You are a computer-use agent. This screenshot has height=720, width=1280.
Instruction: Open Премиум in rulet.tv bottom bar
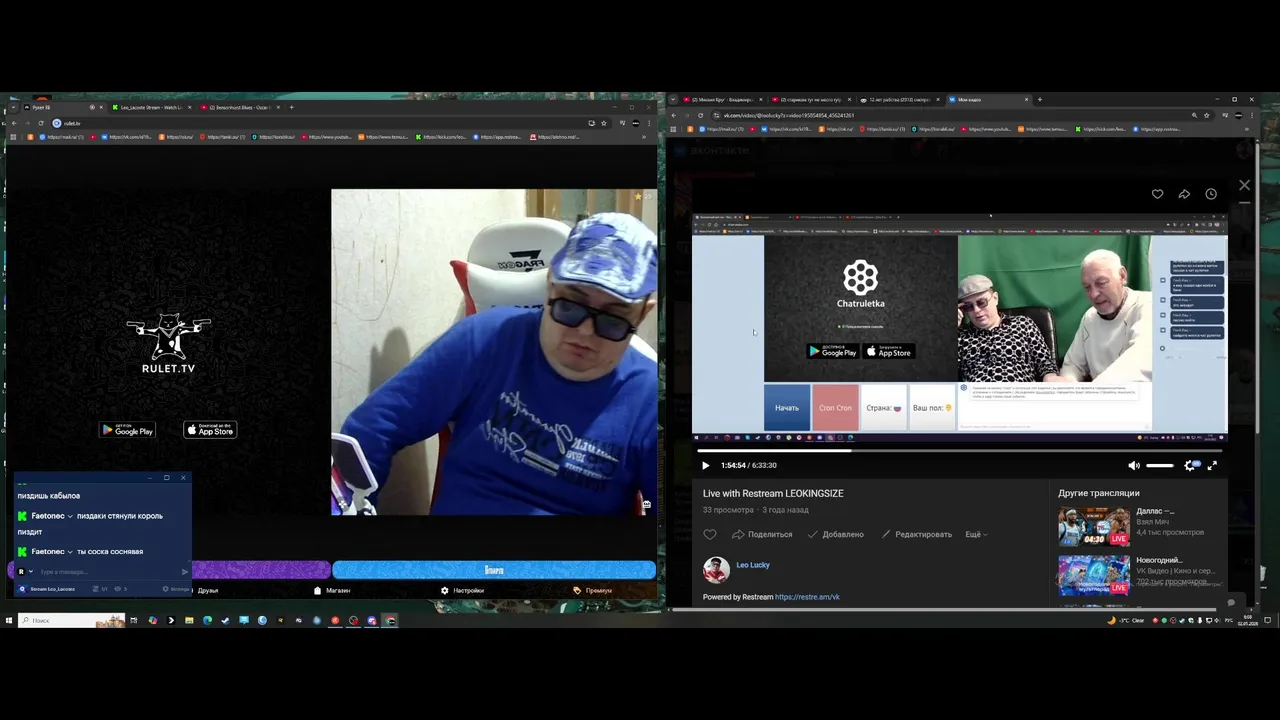[x=592, y=590]
